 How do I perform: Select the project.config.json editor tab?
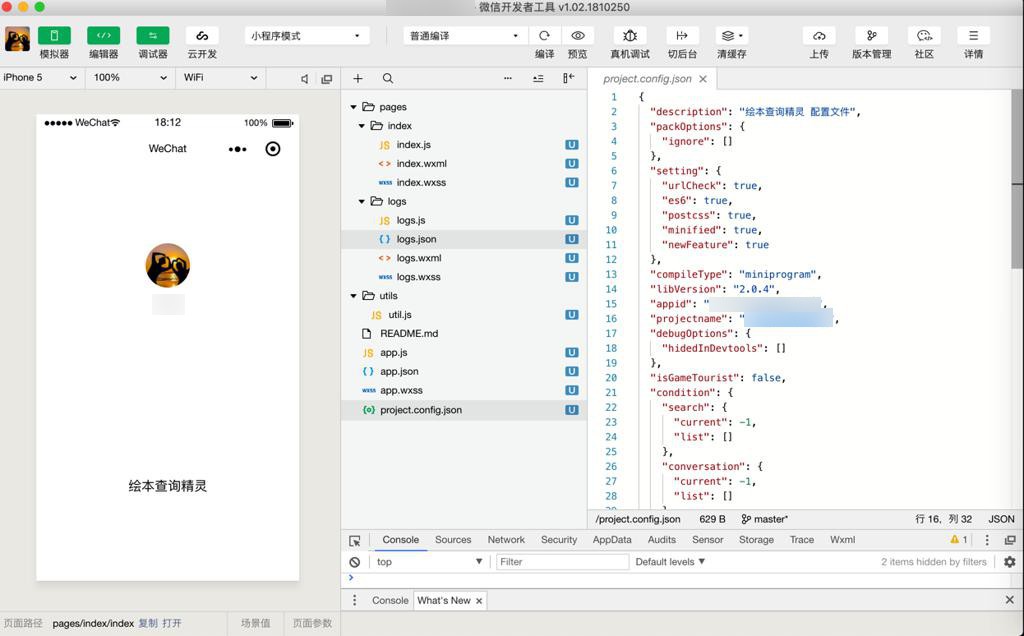(x=647, y=79)
